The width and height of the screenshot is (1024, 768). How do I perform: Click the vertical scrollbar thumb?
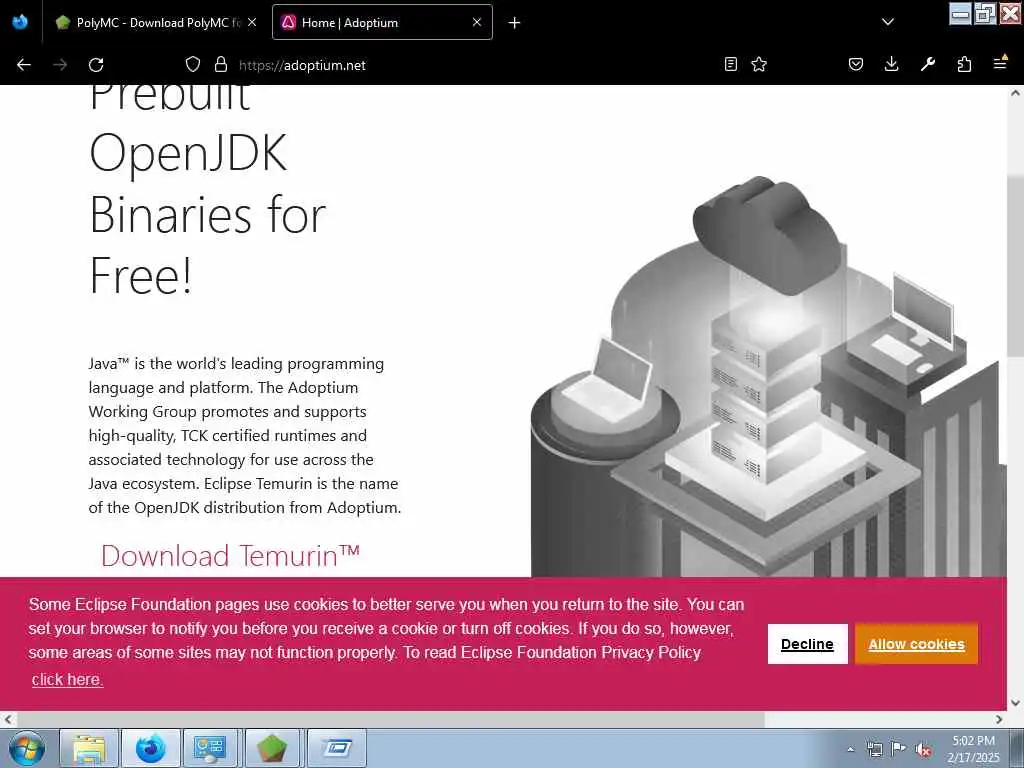(x=1015, y=266)
